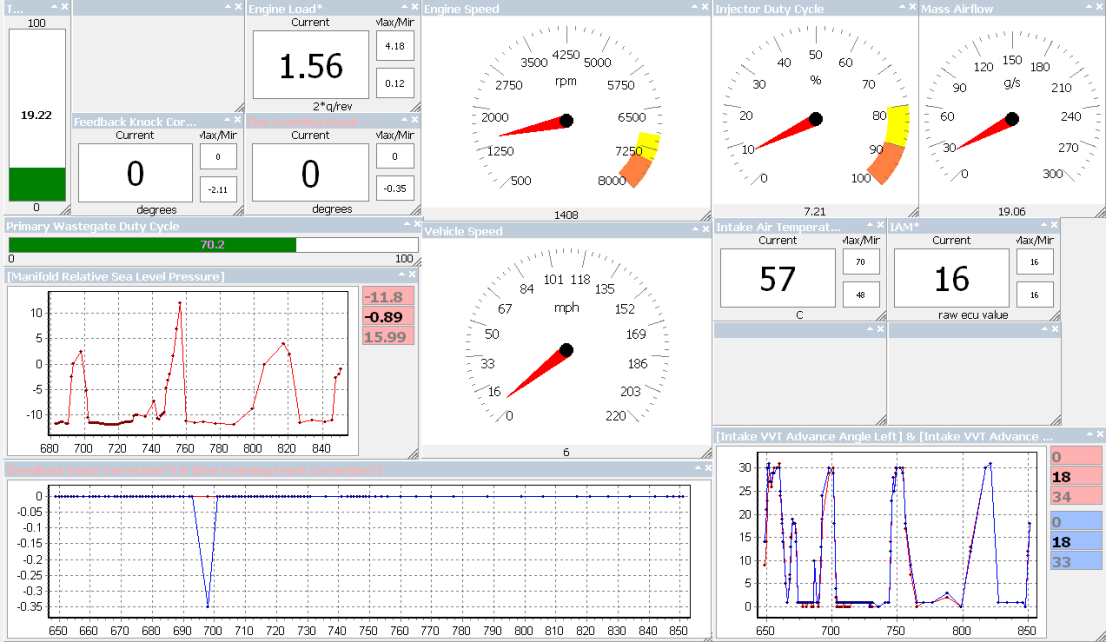Collapse the Mass Airflow gauge panel
The height and width of the screenshot is (642, 1106).
click(x=1087, y=8)
